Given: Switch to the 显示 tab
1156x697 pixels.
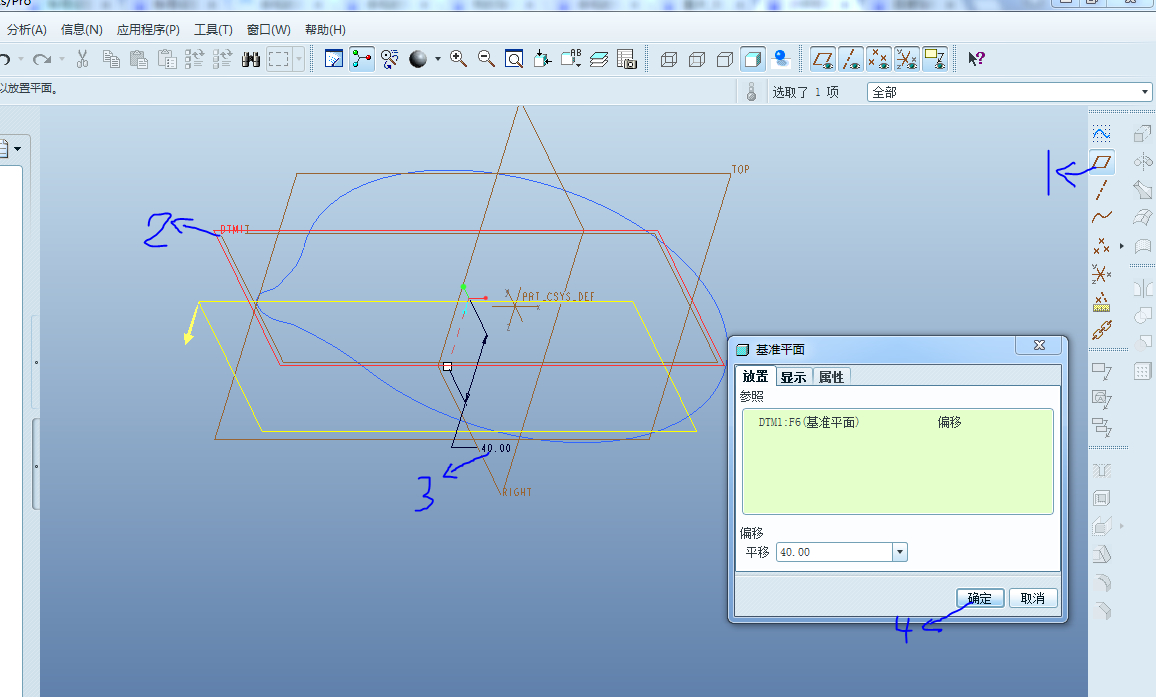Looking at the screenshot, I should pos(793,377).
